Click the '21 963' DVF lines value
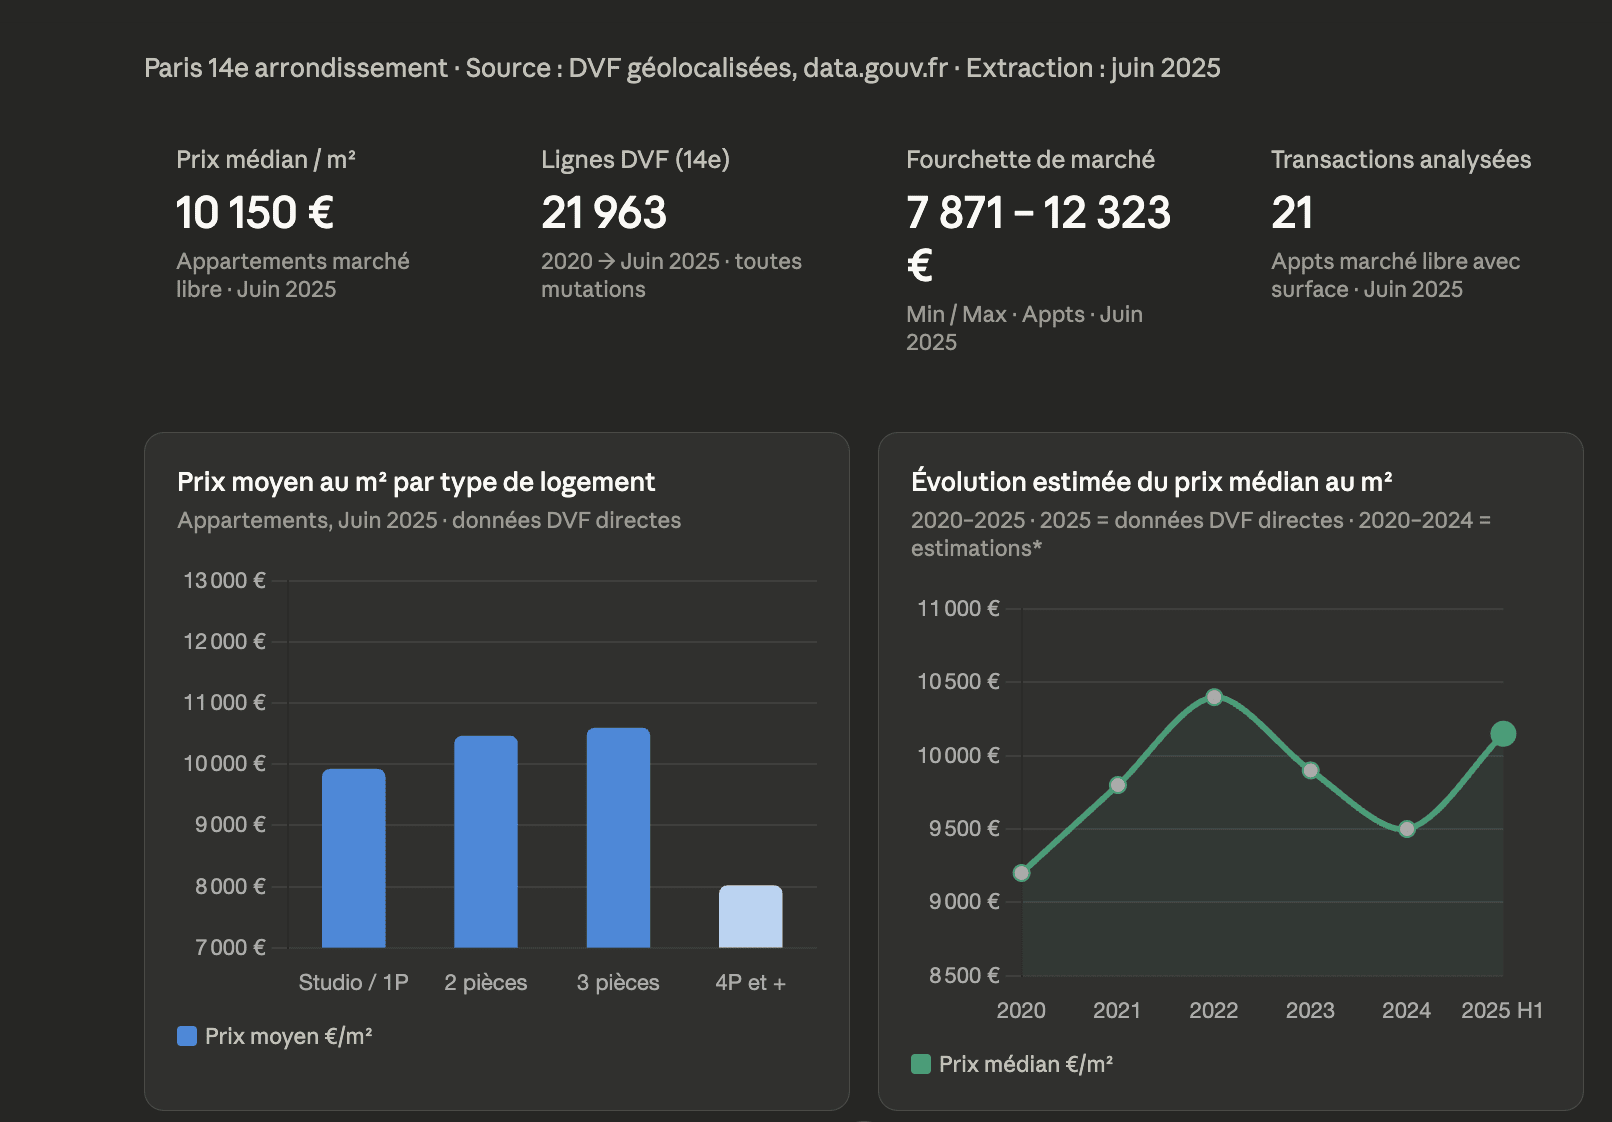 [604, 212]
